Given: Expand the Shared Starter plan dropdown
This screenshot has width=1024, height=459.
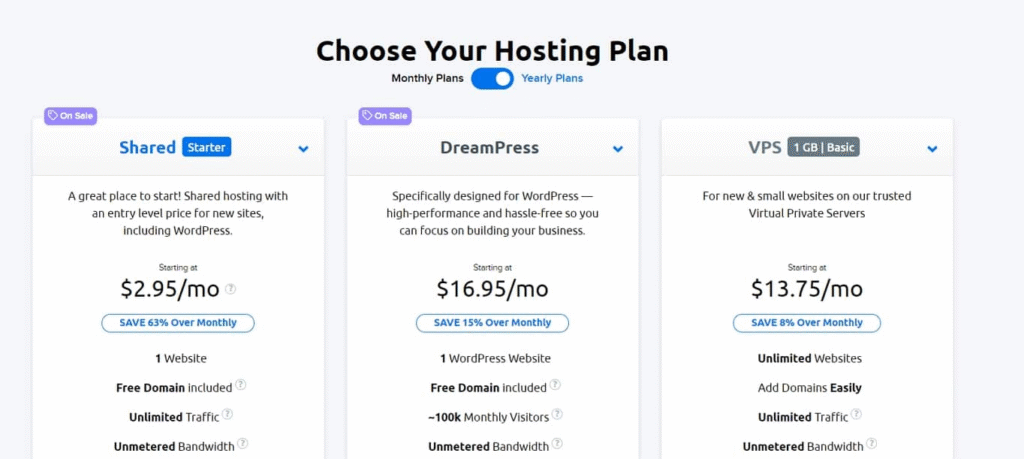Looking at the screenshot, I should tap(303, 149).
